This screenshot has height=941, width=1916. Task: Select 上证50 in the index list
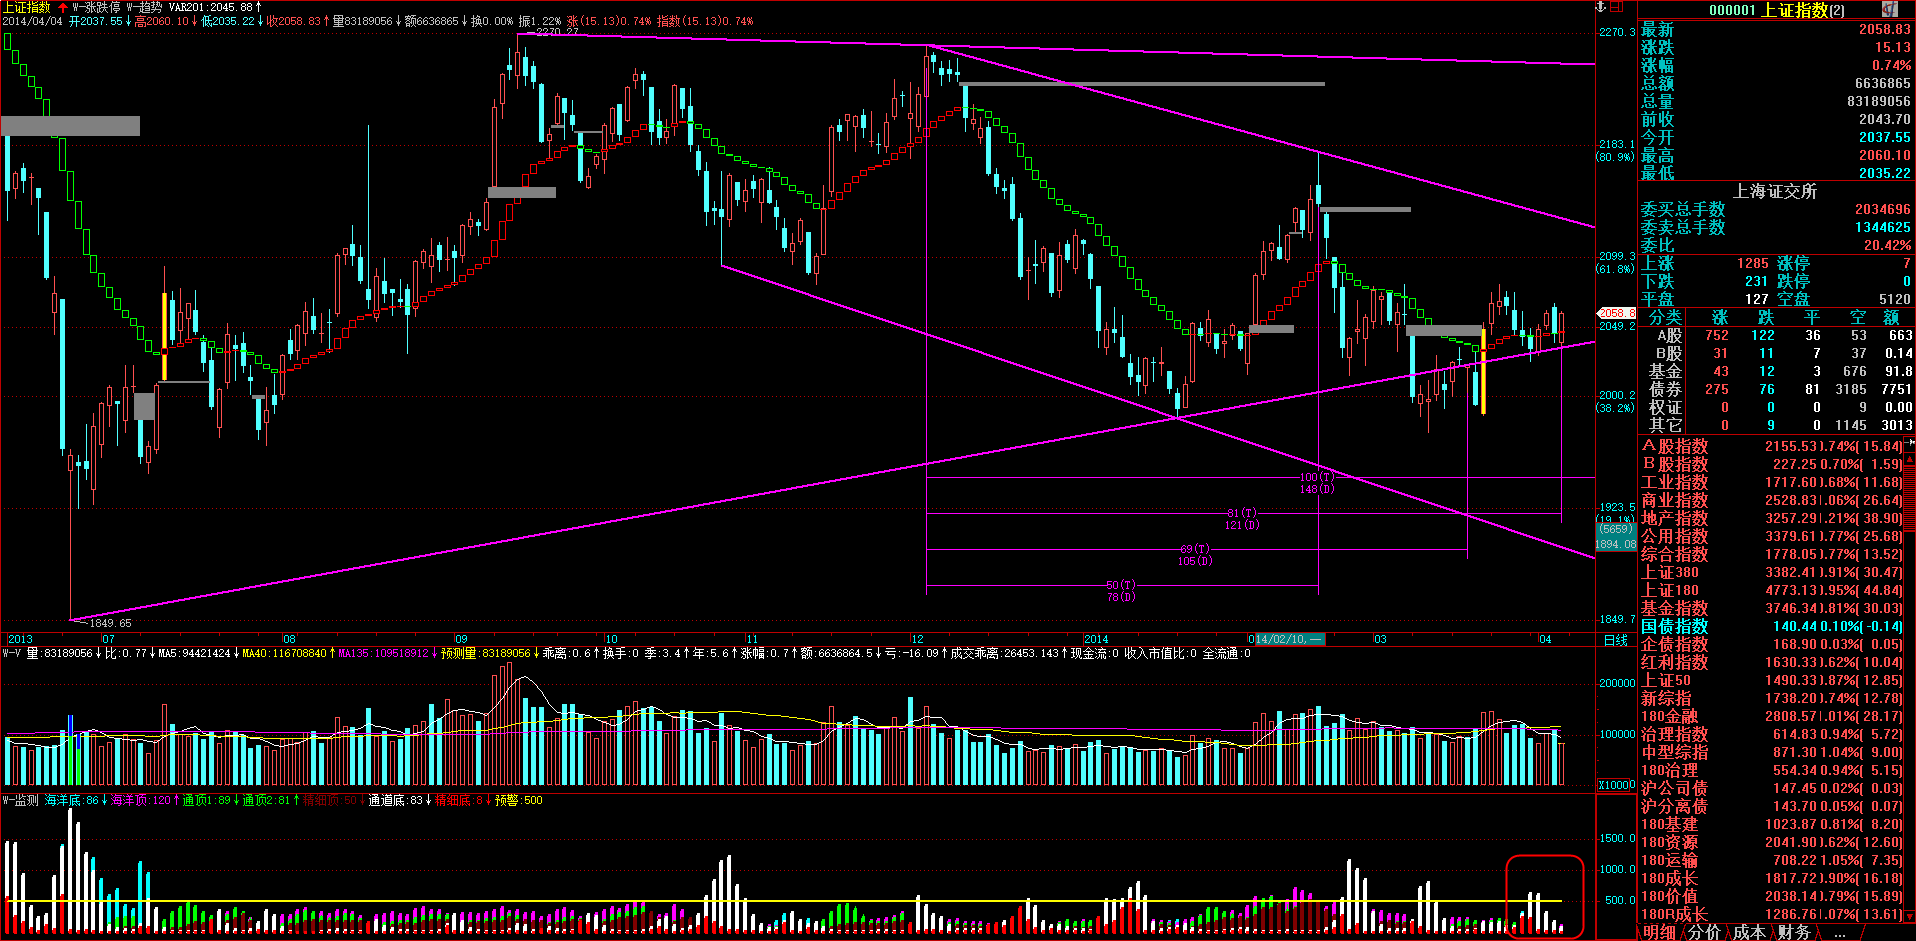pos(1666,680)
